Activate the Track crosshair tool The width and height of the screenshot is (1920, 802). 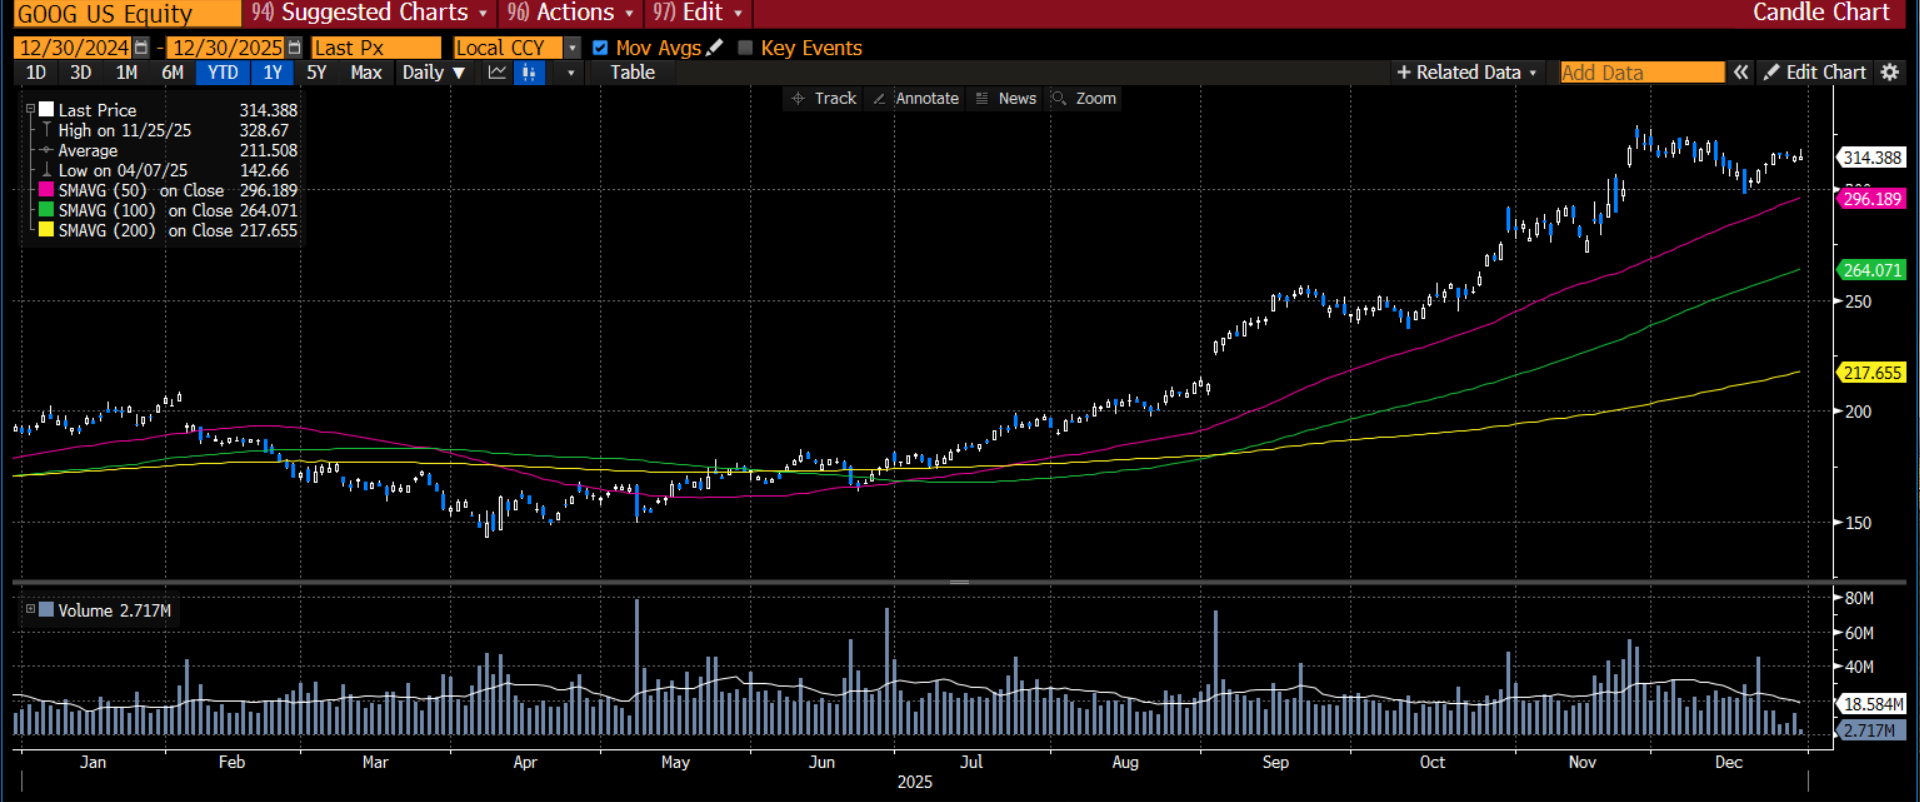click(824, 98)
